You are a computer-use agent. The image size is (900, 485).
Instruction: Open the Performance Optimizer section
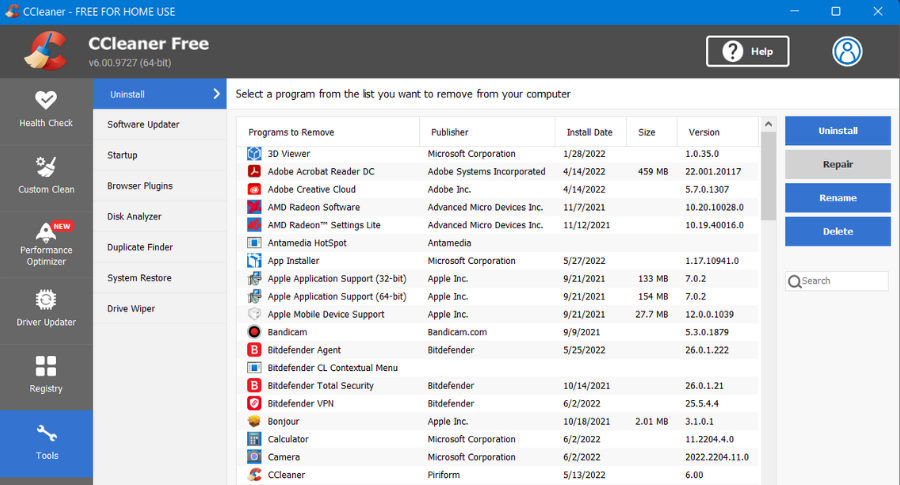[46, 245]
